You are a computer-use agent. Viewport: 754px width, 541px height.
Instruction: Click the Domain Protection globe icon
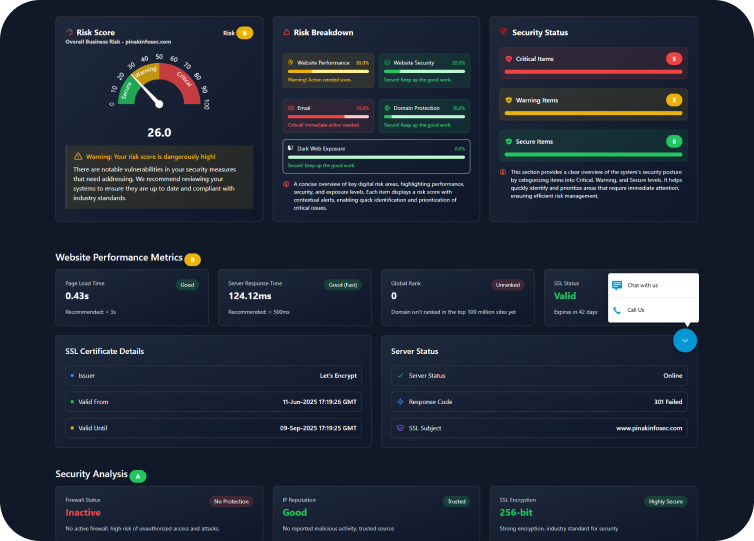[x=387, y=108]
